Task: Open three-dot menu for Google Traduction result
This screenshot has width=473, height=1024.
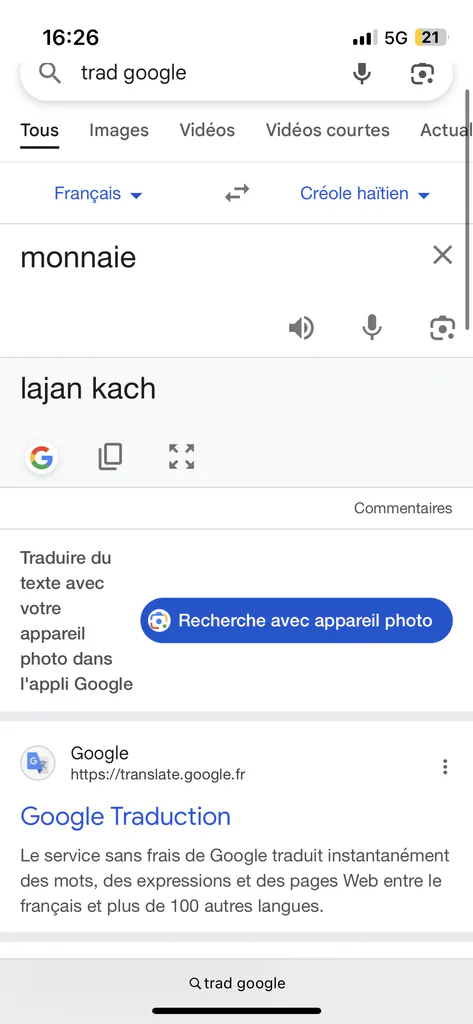Action: click(445, 767)
